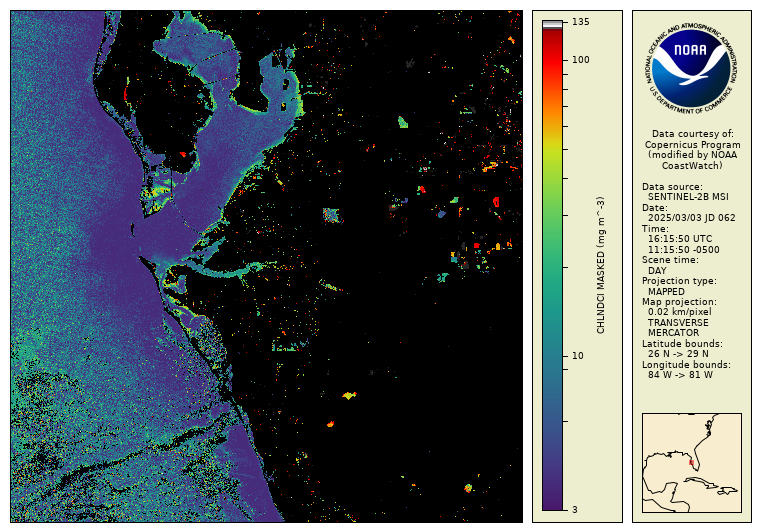Click the longitude bounds 84 W -> 81 W
The width and height of the screenshot is (764, 532).
pos(681,375)
